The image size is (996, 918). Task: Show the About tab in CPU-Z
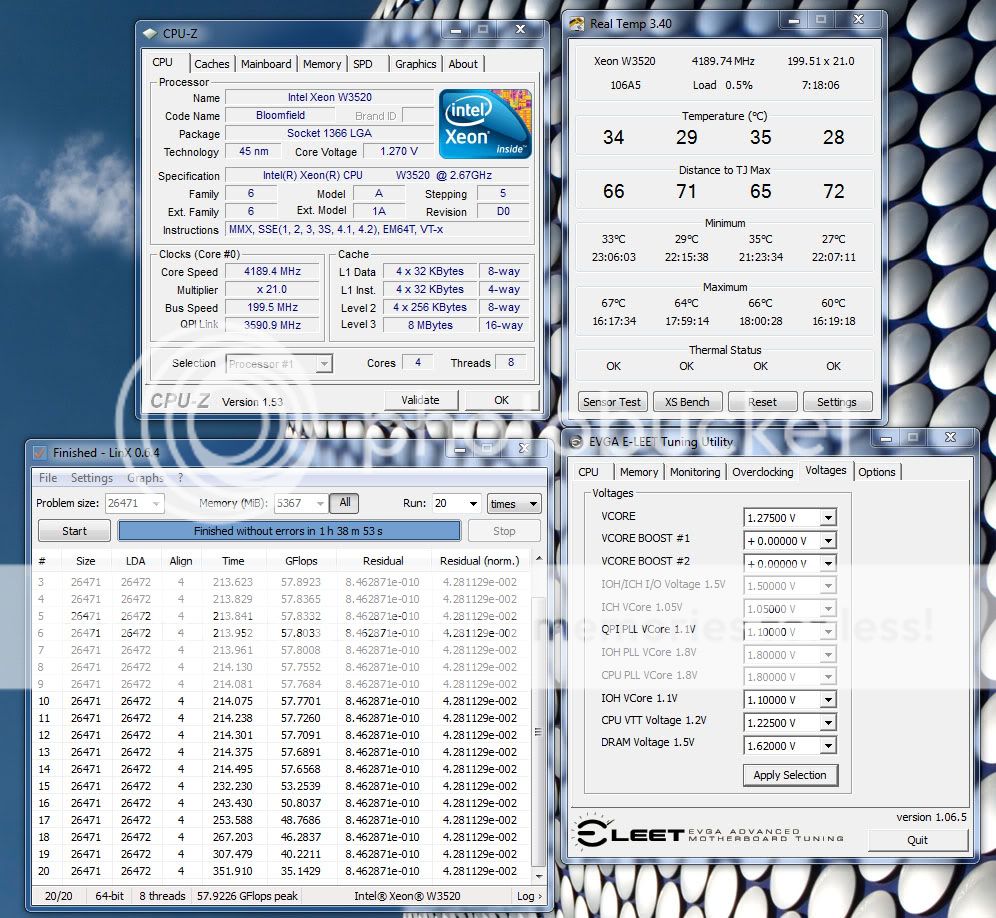[x=463, y=64]
